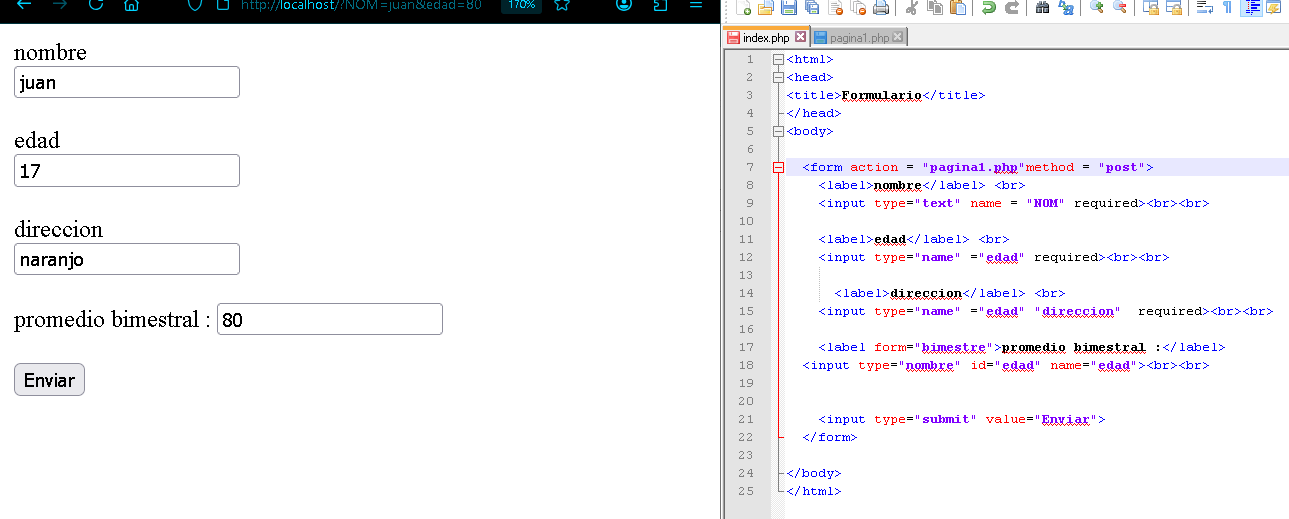Viewport: 1289px width, 519px height.
Task: Click the direccion field containing naranjo
Action: [x=127, y=259]
